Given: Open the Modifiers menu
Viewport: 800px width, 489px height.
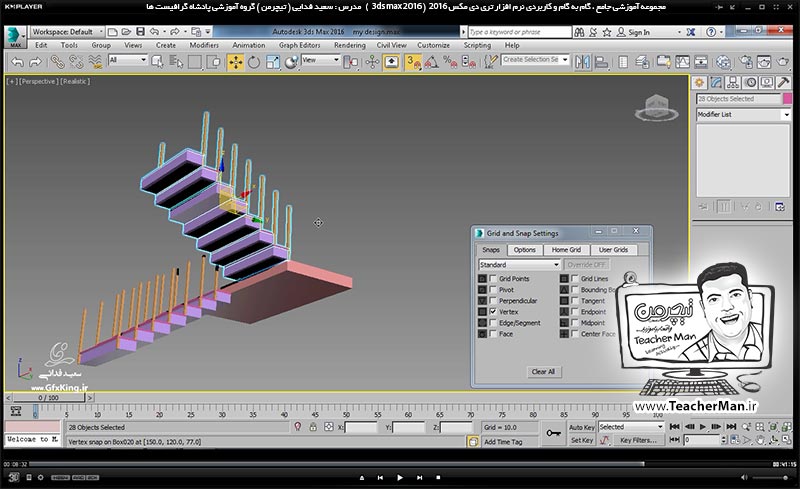Looking at the screenshot, I should 204,45.
